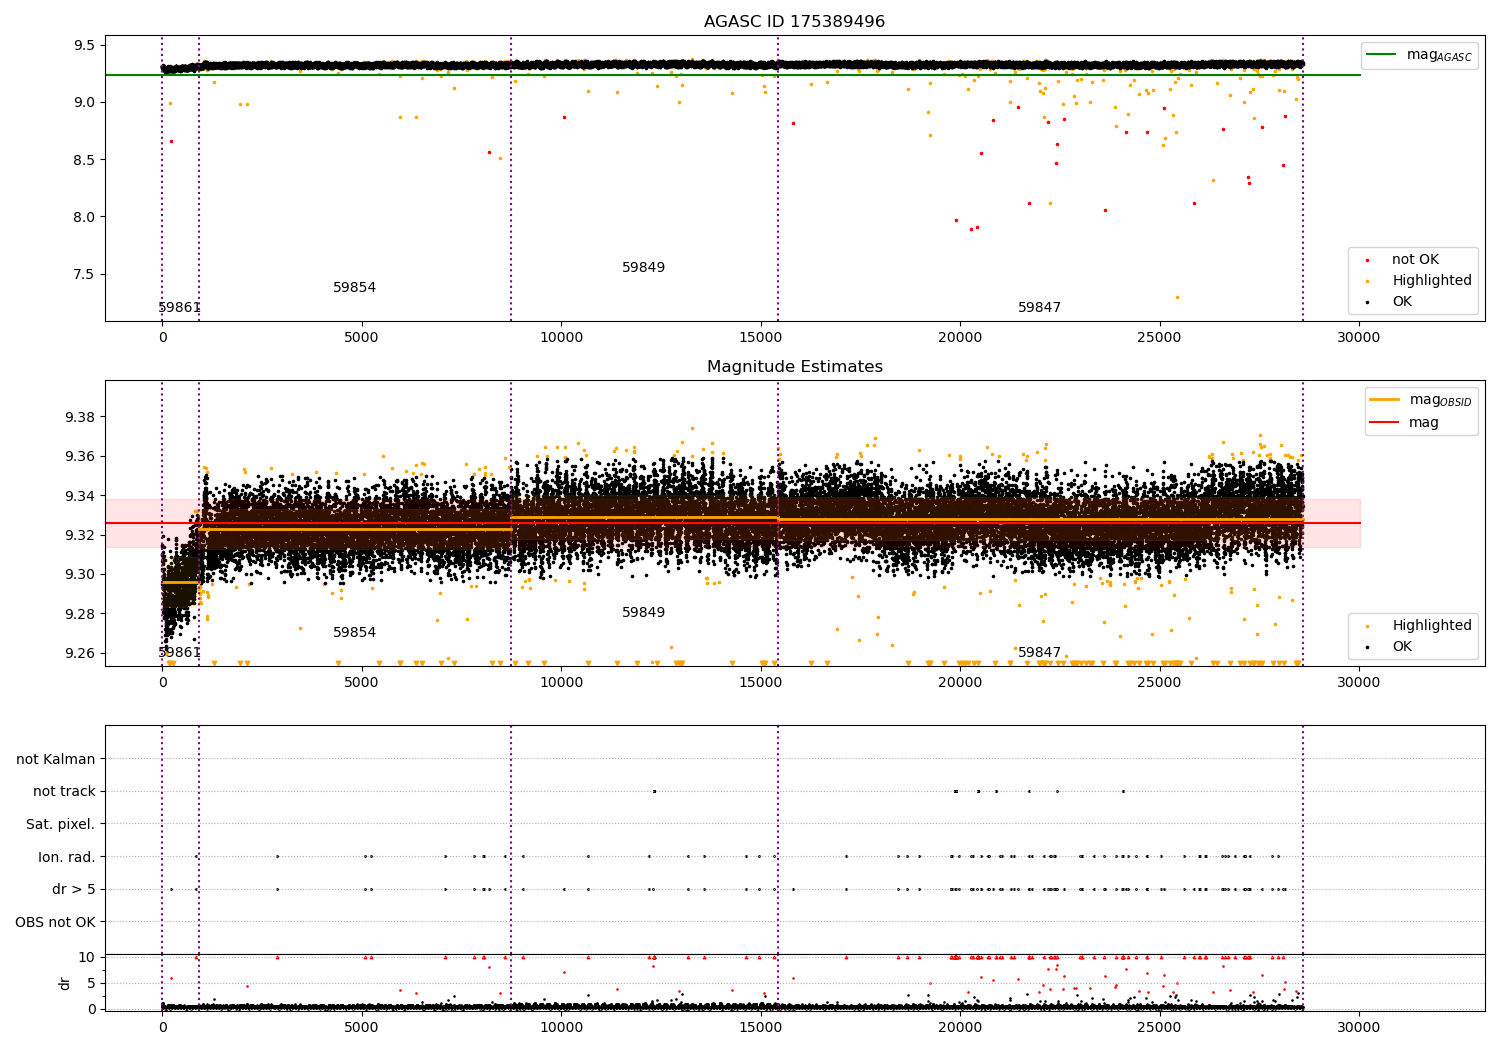Click the 'OBS not OK' row label
Screen dimensions: 1500x1050
56,922
